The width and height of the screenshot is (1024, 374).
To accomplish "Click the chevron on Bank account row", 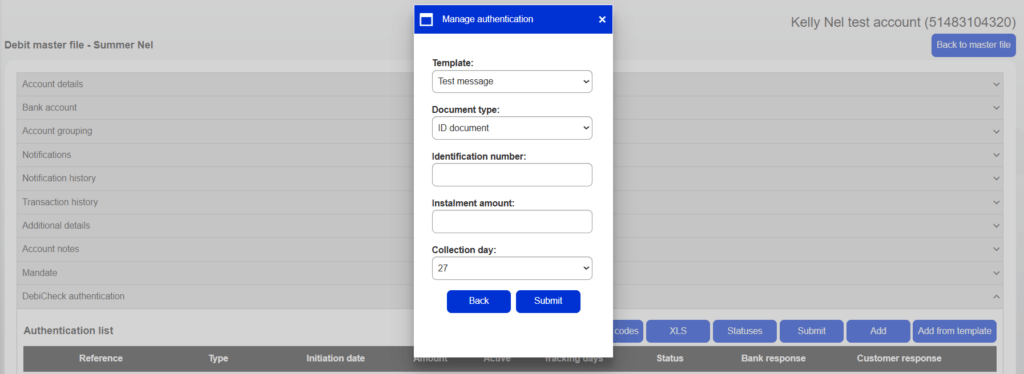I will (x=996, y=108).
